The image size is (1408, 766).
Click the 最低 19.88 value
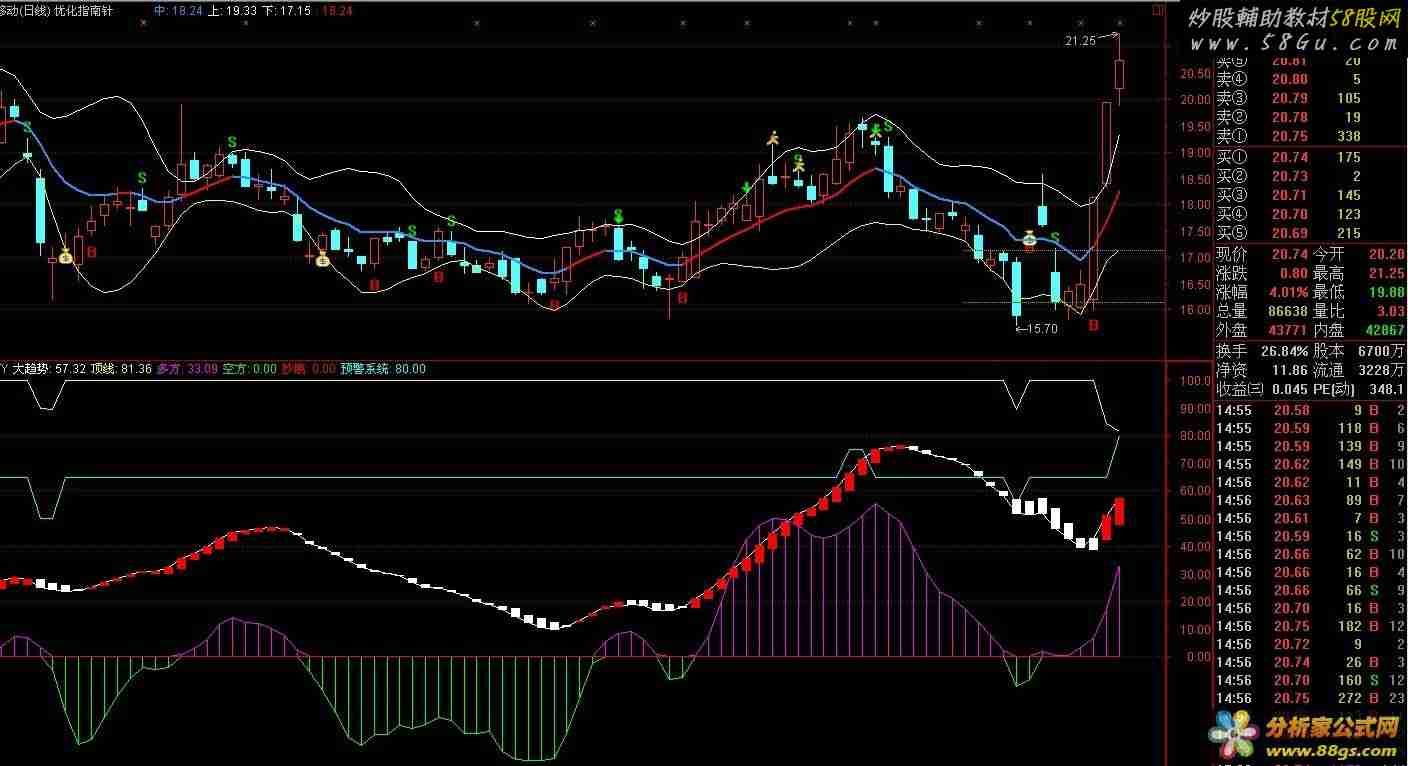point(1385,292)
